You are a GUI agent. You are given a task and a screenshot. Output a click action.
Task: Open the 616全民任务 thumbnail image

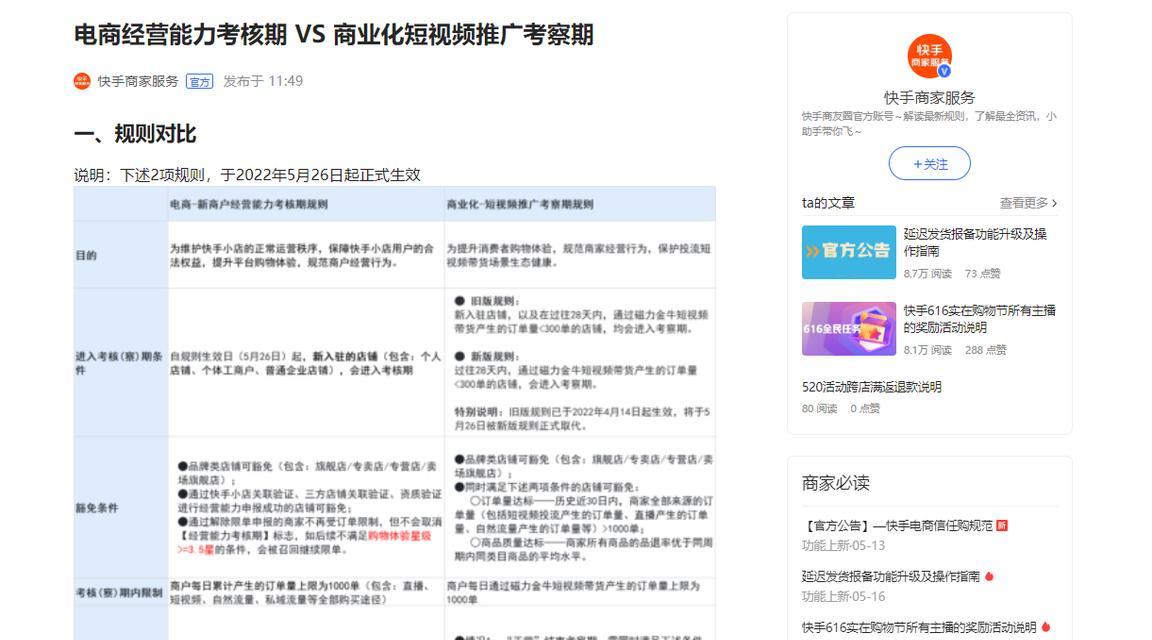point(849,328)
